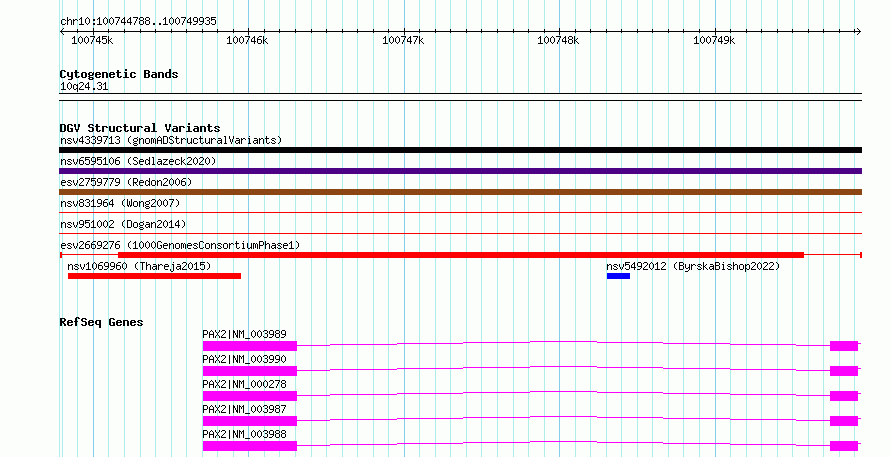Select the right exon of PAX2|NM_003990
The image size is (890, 457).
(843, 371)
